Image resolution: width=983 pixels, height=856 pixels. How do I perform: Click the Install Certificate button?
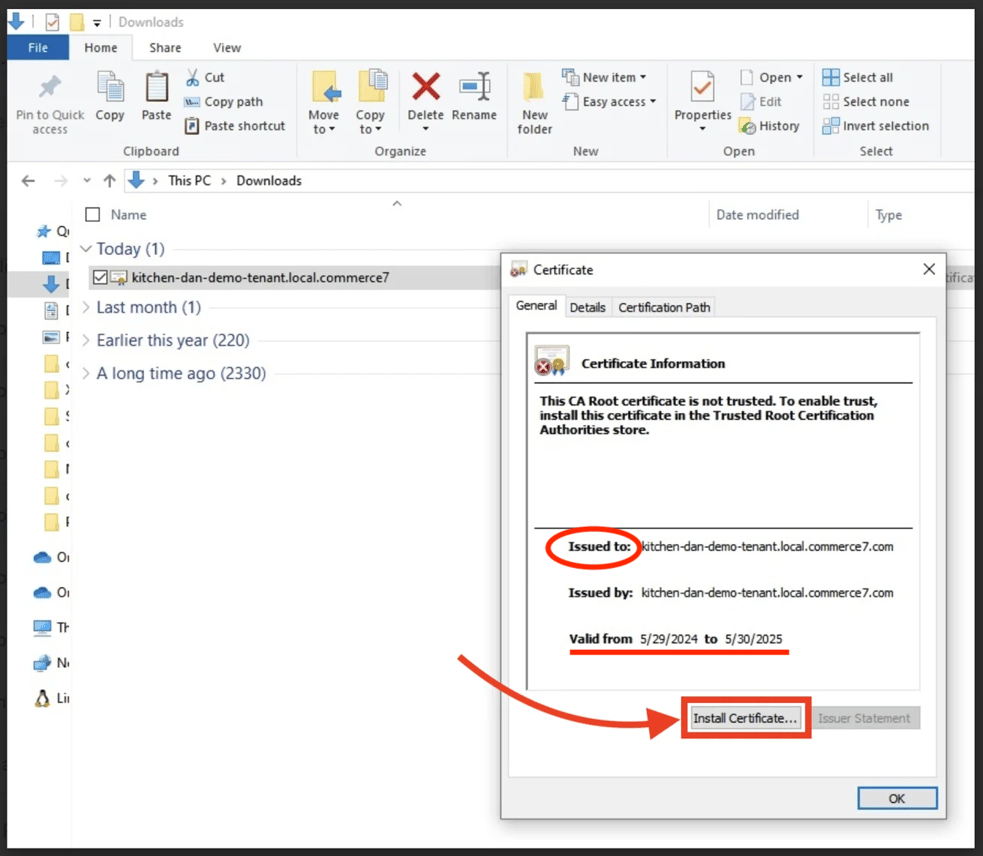[745, 717]
